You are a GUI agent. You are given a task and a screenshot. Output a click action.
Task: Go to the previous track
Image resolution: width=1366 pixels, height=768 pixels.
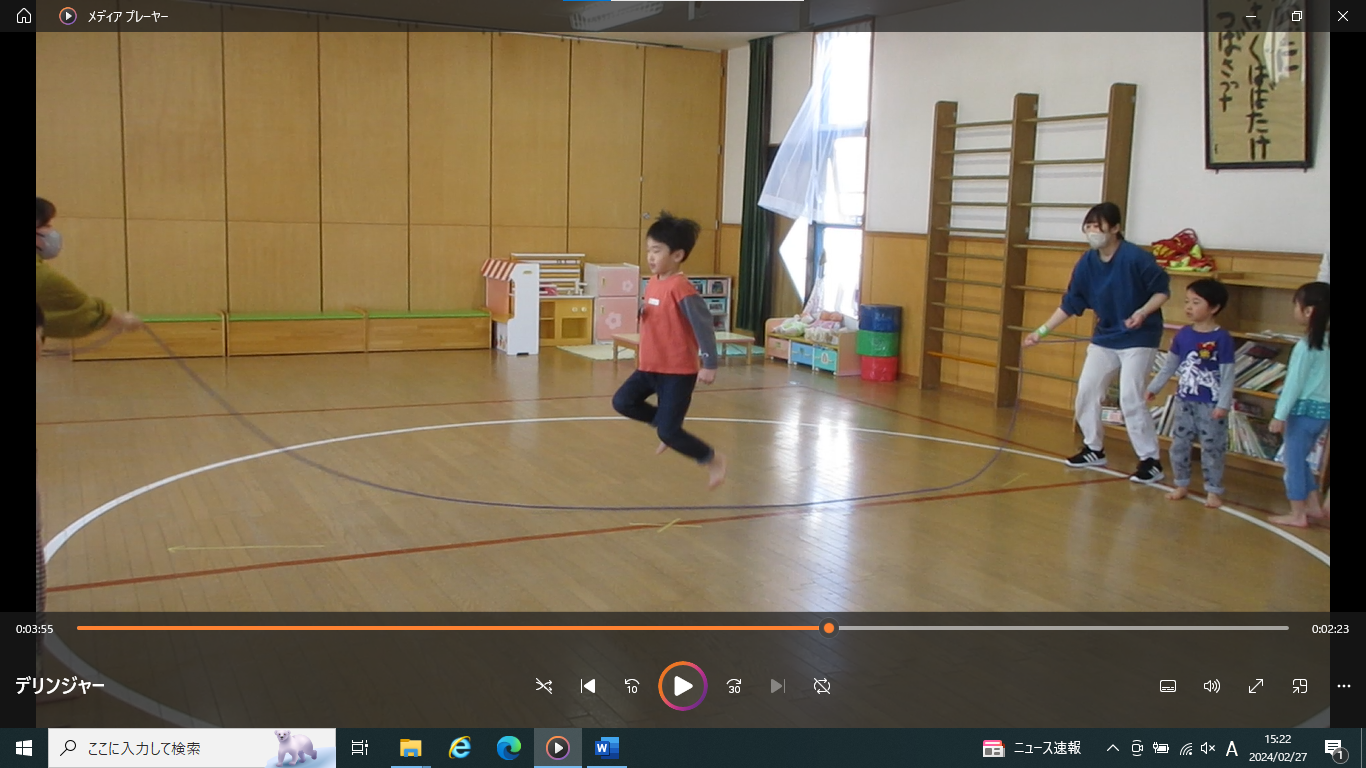pos(588,686)
